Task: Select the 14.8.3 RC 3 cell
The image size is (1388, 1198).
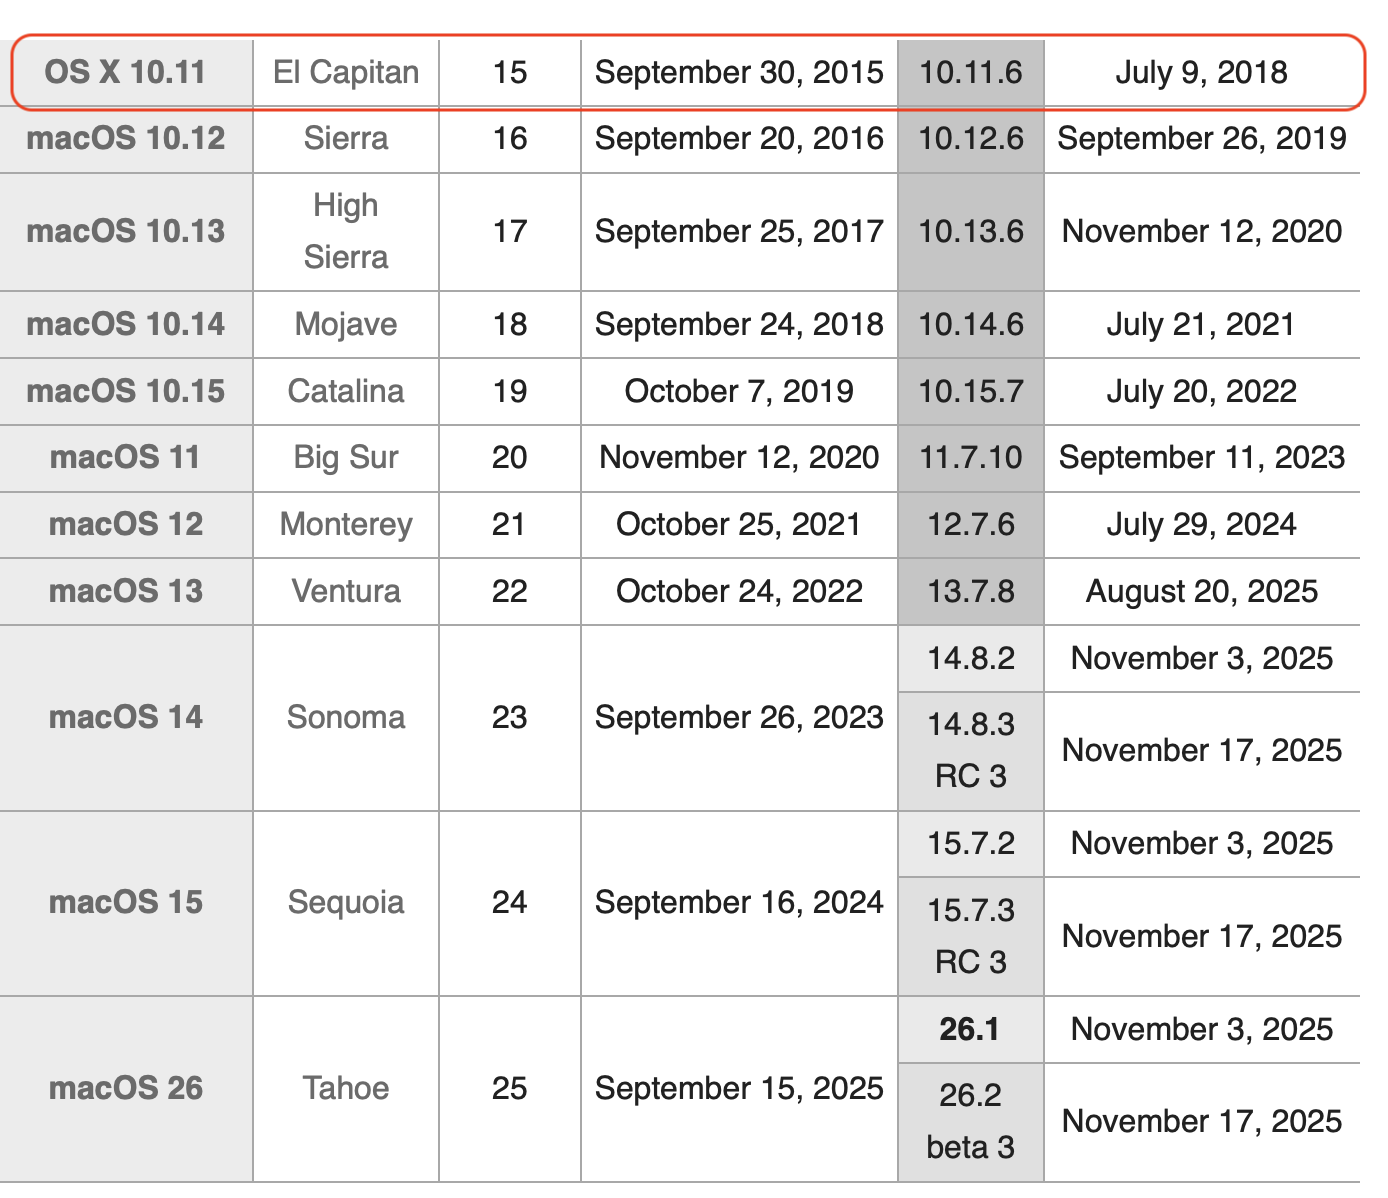Action: 971,751
